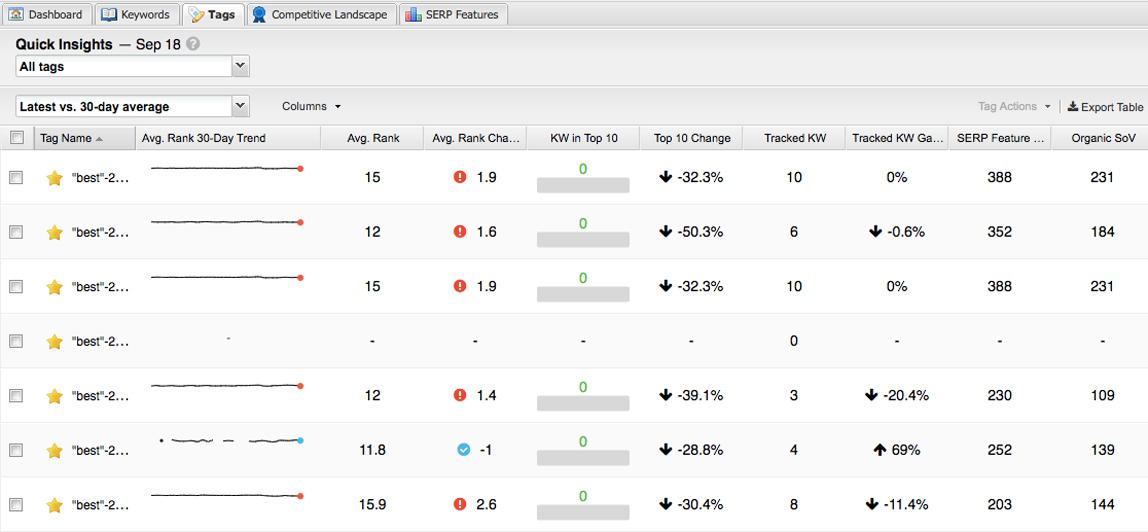Check the box for the row with 252 SERP features
1148x532 pixels.
16,450
